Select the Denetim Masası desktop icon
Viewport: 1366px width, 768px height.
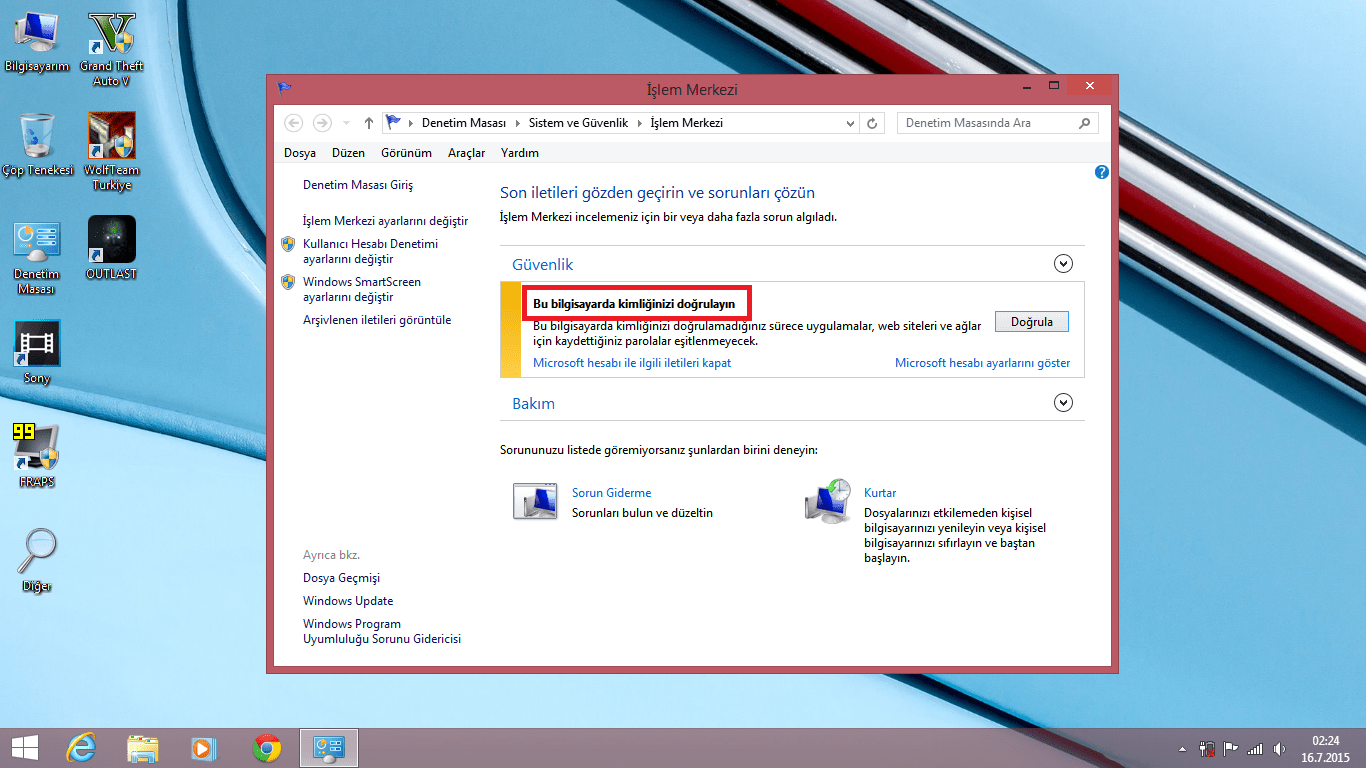pos(37,258)
